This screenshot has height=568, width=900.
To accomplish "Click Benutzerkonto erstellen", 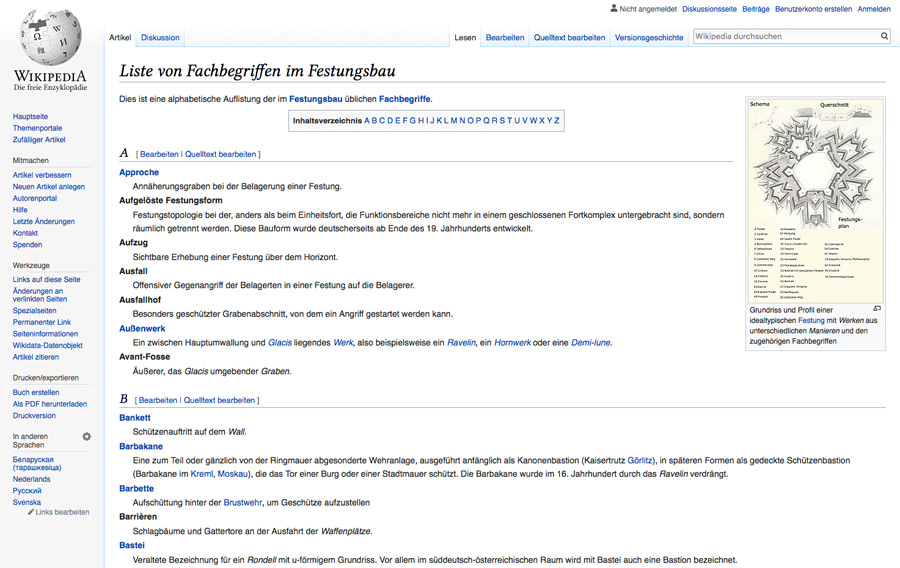I will 813,9.
